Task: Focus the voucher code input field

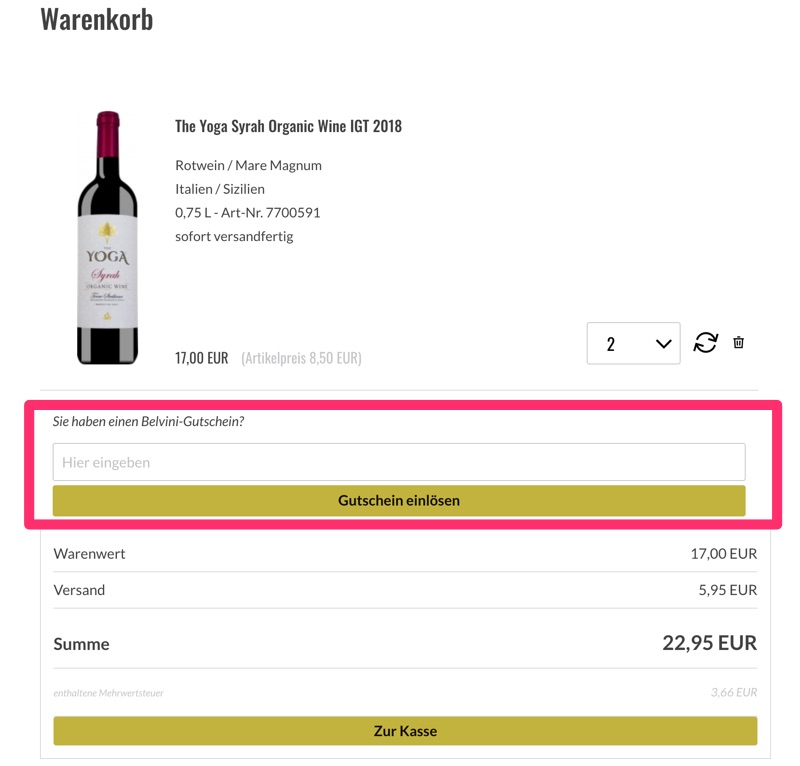Action: pos(398,462)
